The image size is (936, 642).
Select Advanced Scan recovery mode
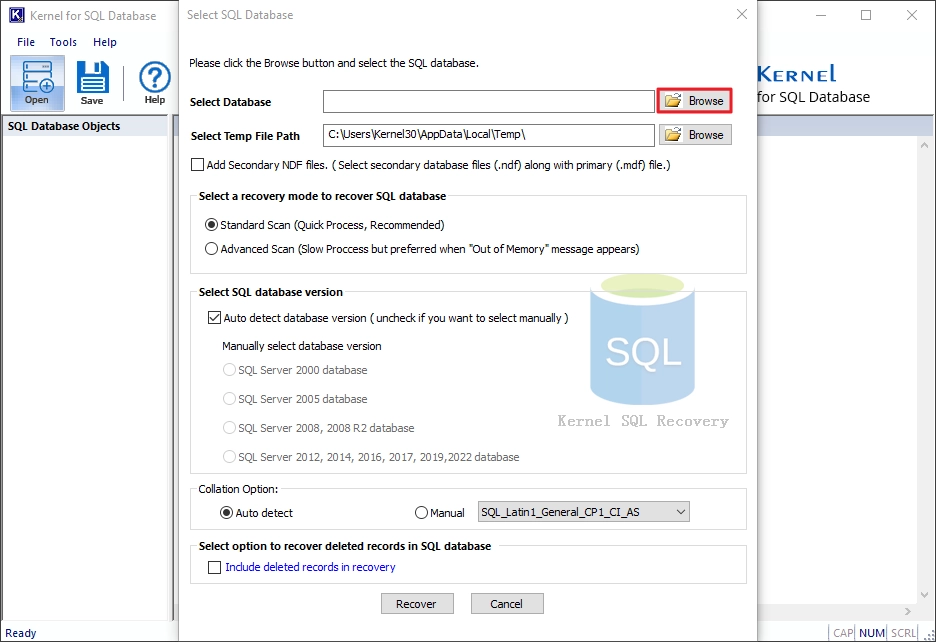[x=211, y=249]
